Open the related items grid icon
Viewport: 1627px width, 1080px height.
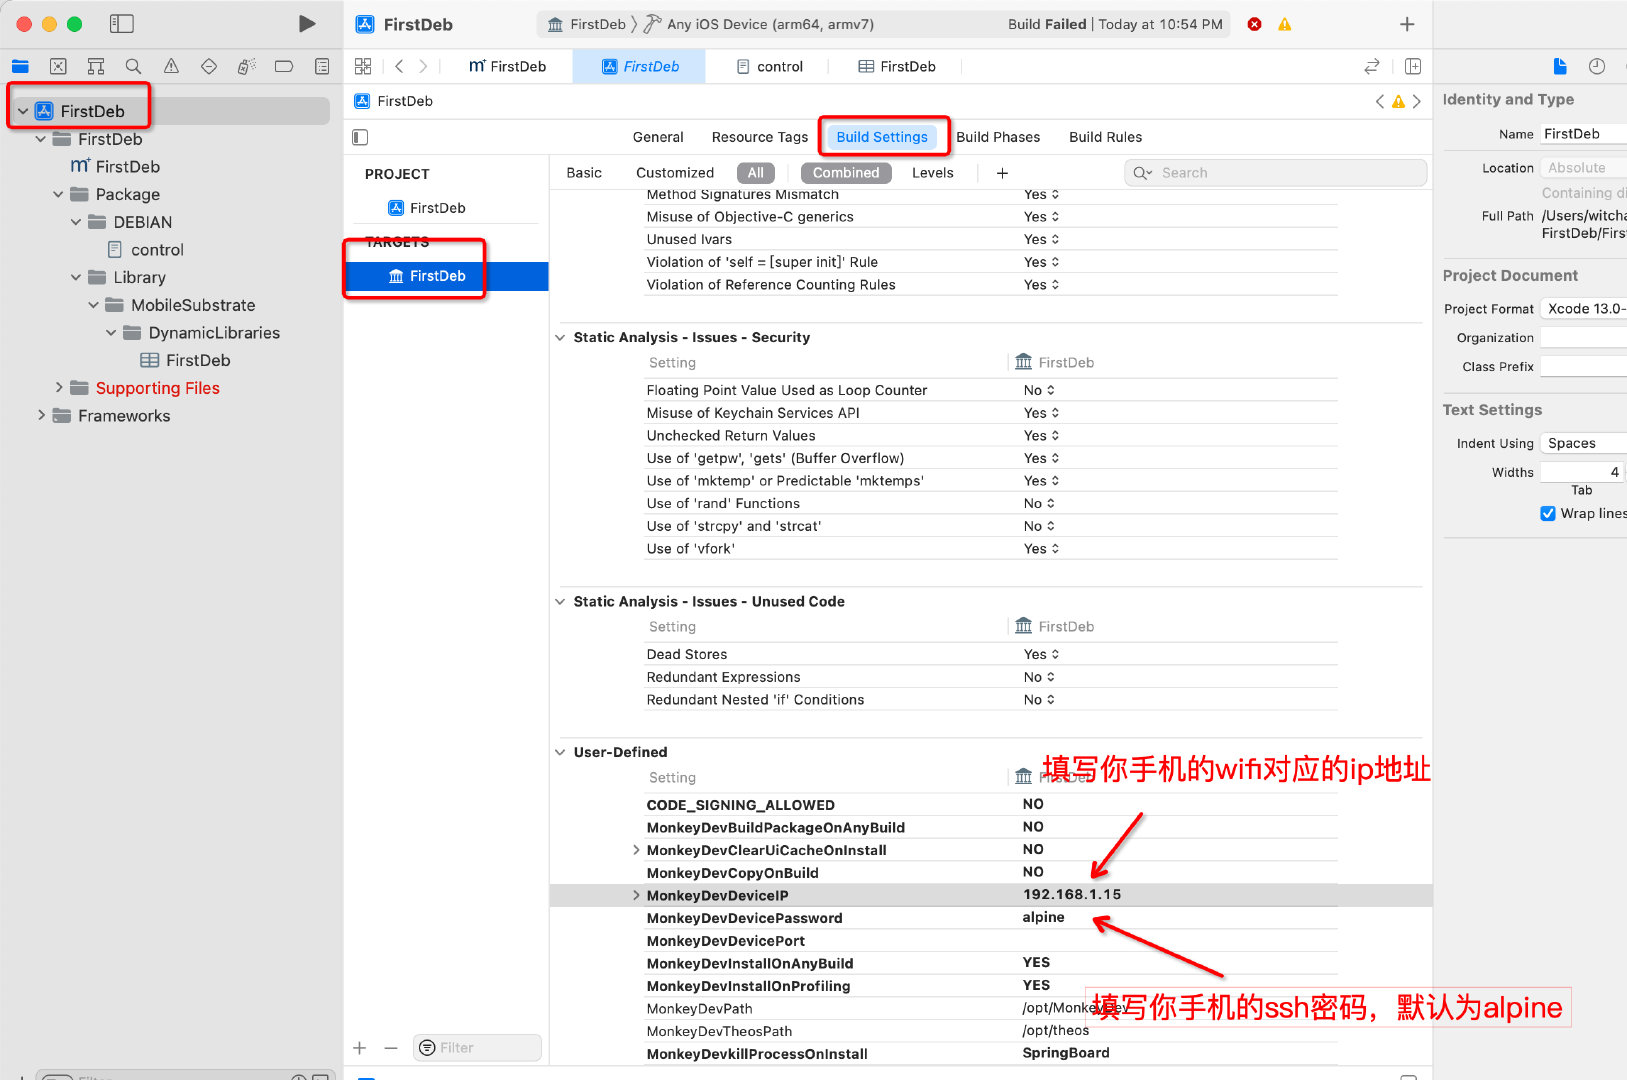click(363, 66)
